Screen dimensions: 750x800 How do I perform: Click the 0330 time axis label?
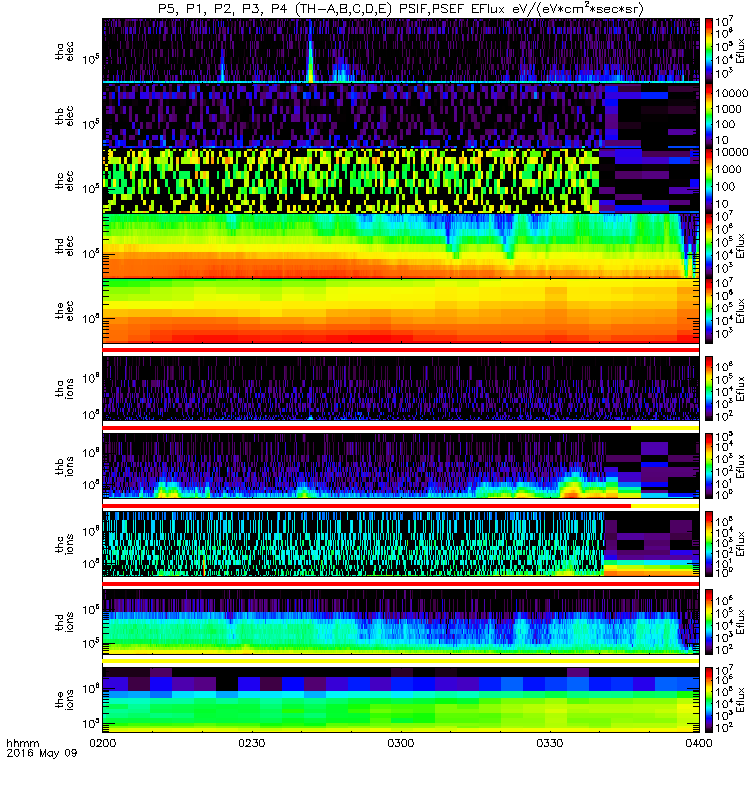(549, 743)
